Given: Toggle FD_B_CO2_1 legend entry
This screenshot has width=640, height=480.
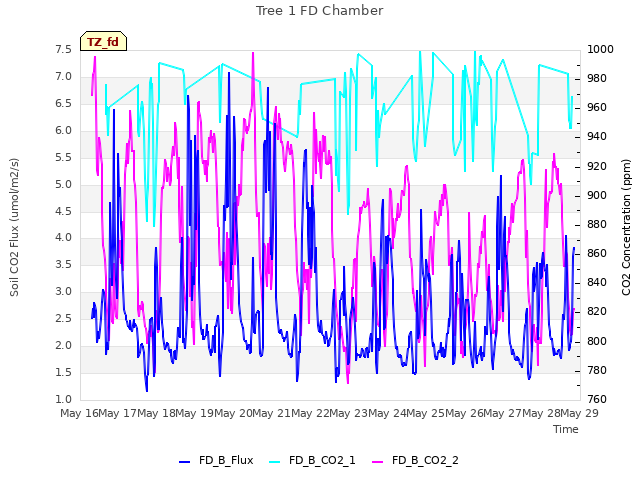Looking at the screenshot, I should tap(312, 460).
